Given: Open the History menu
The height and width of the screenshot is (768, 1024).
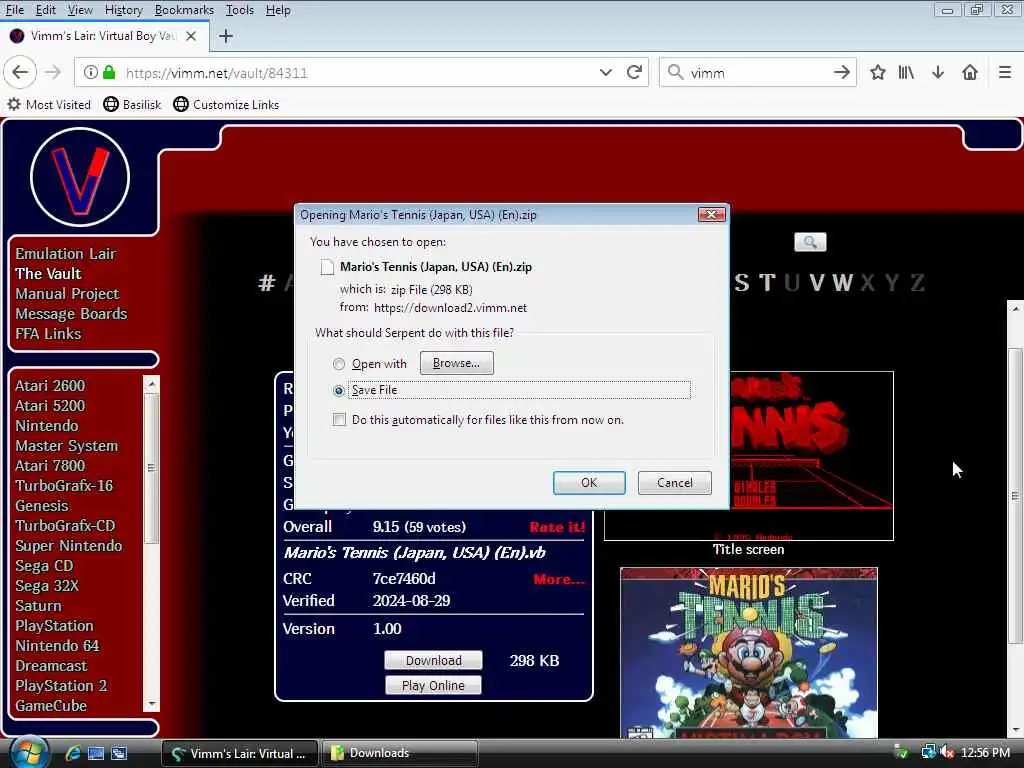Looking at the screenshot, I should [123, 10].
